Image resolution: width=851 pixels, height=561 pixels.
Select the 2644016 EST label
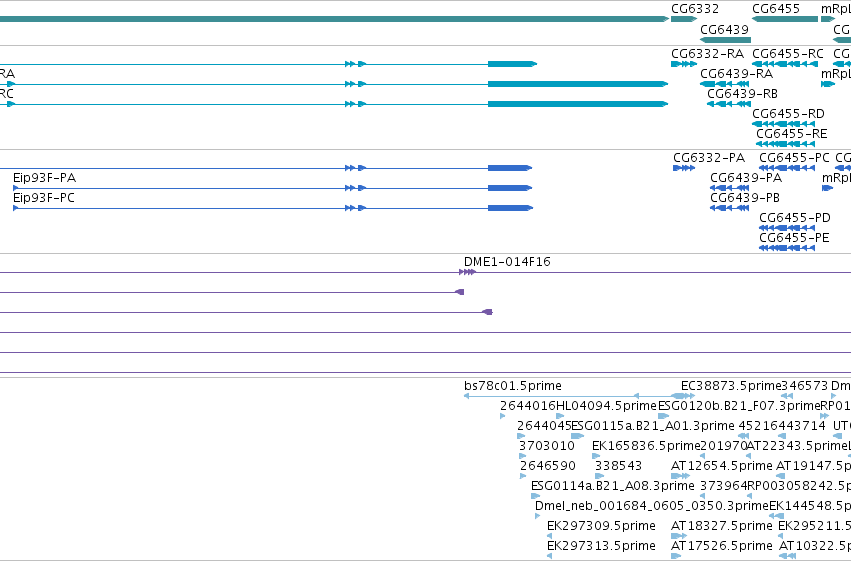pyautogui.click(x=528, y=406)
